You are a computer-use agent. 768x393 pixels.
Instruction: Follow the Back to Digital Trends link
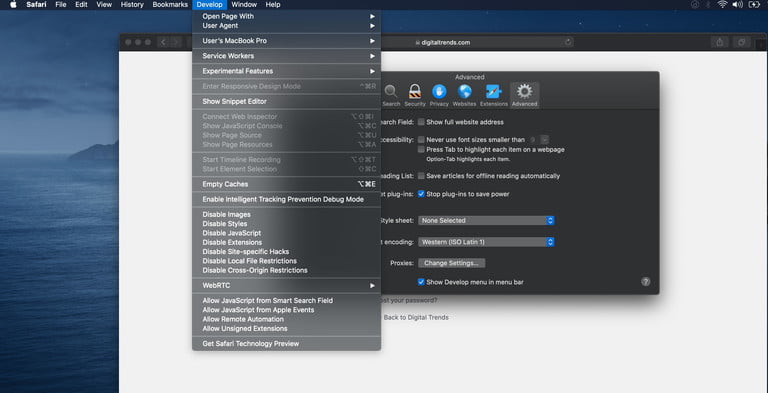416,318
